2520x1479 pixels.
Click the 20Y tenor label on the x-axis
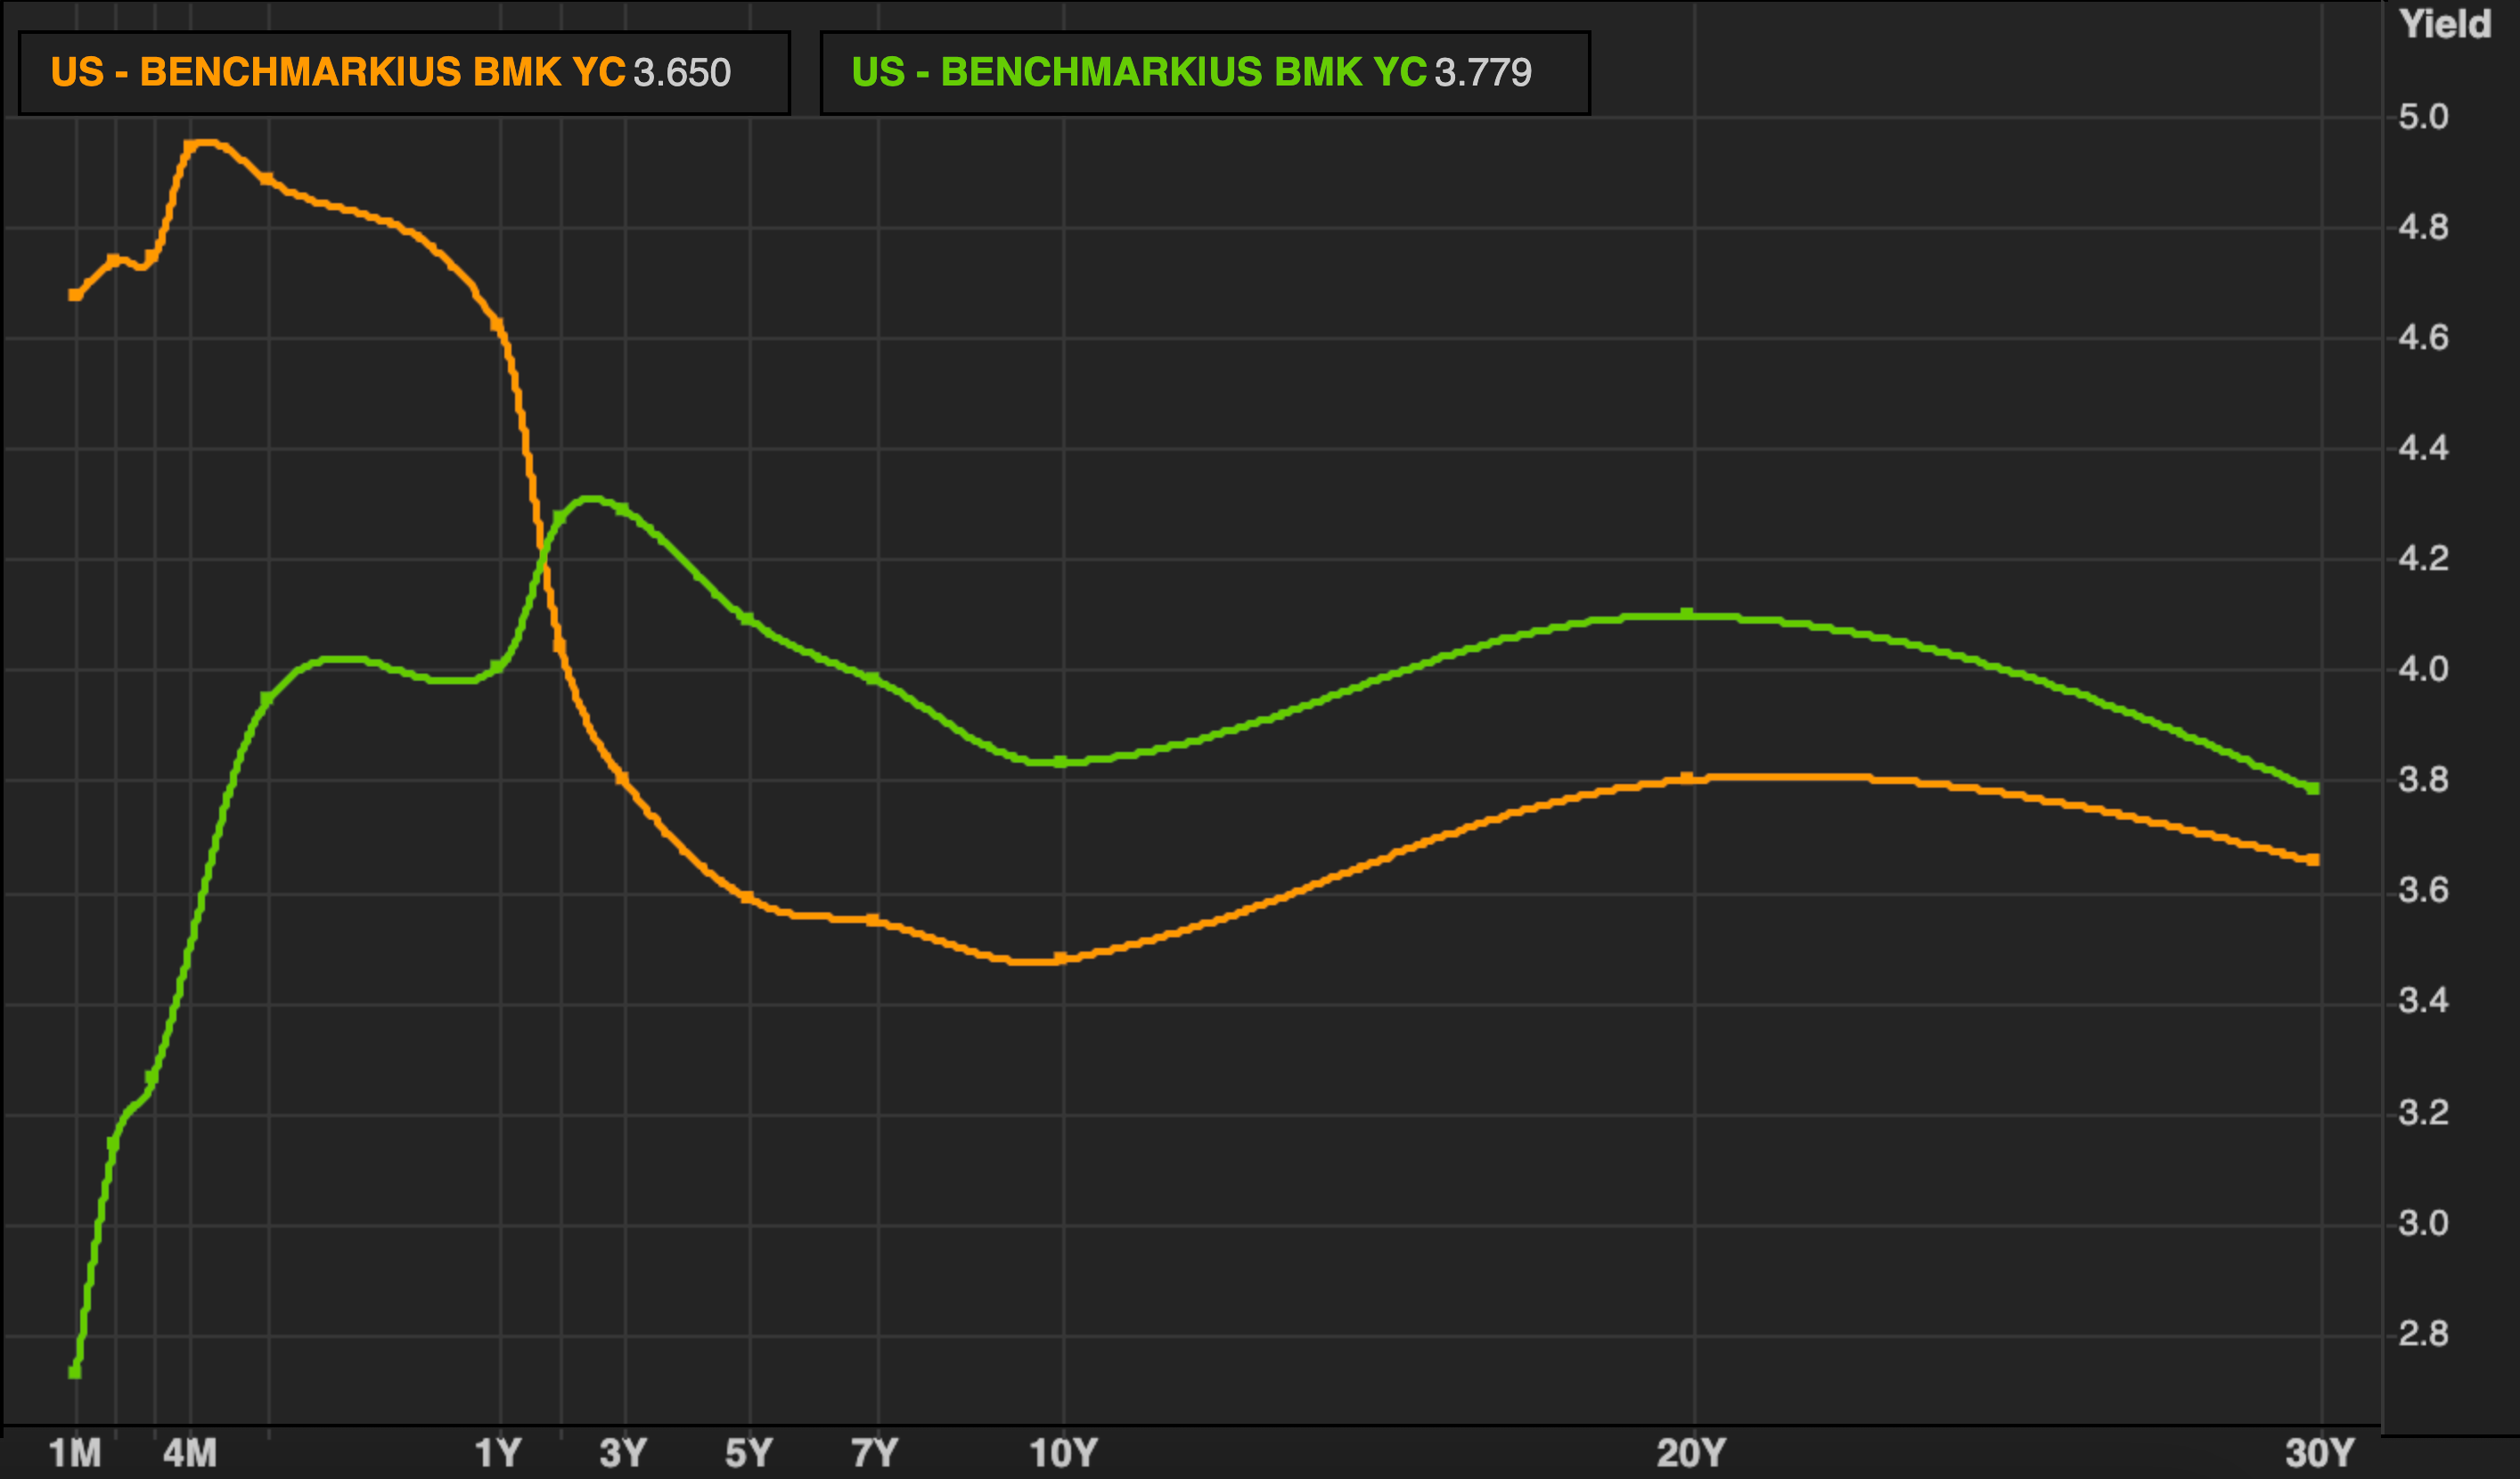click(1691, 1452)
